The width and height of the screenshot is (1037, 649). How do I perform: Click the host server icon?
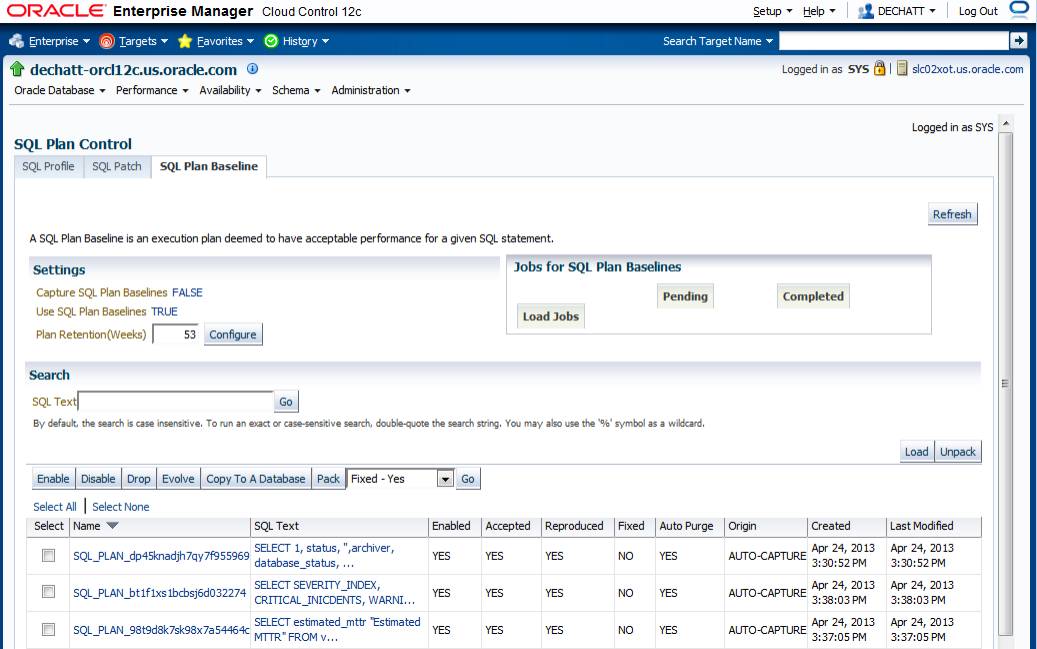[902, 67]
